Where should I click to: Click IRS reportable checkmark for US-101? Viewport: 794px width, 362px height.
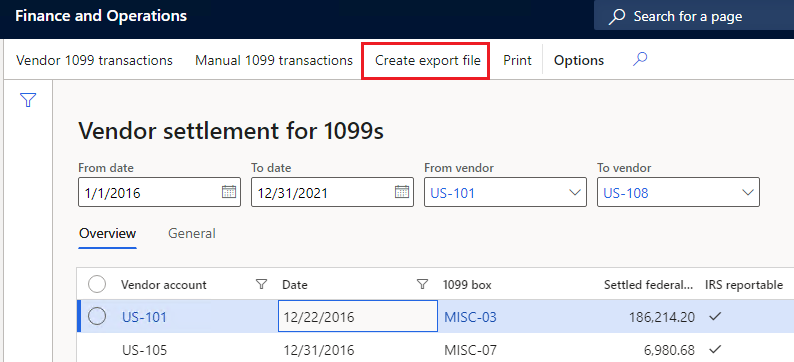715,317
